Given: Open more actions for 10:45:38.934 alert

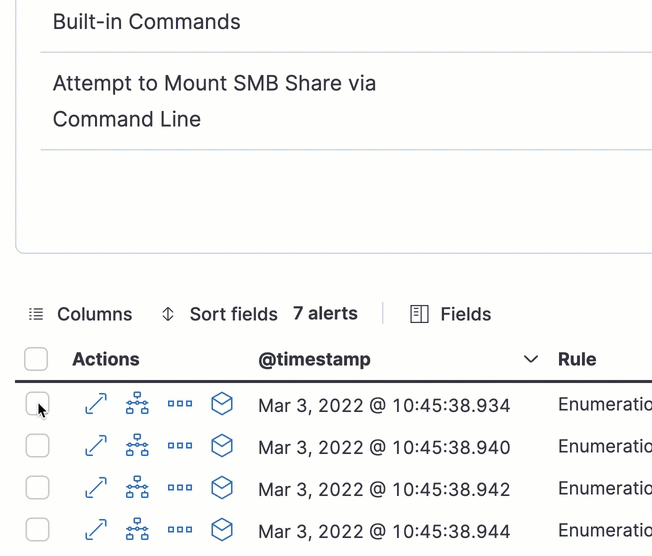Looking at the screenshot, I should [179, 404].
